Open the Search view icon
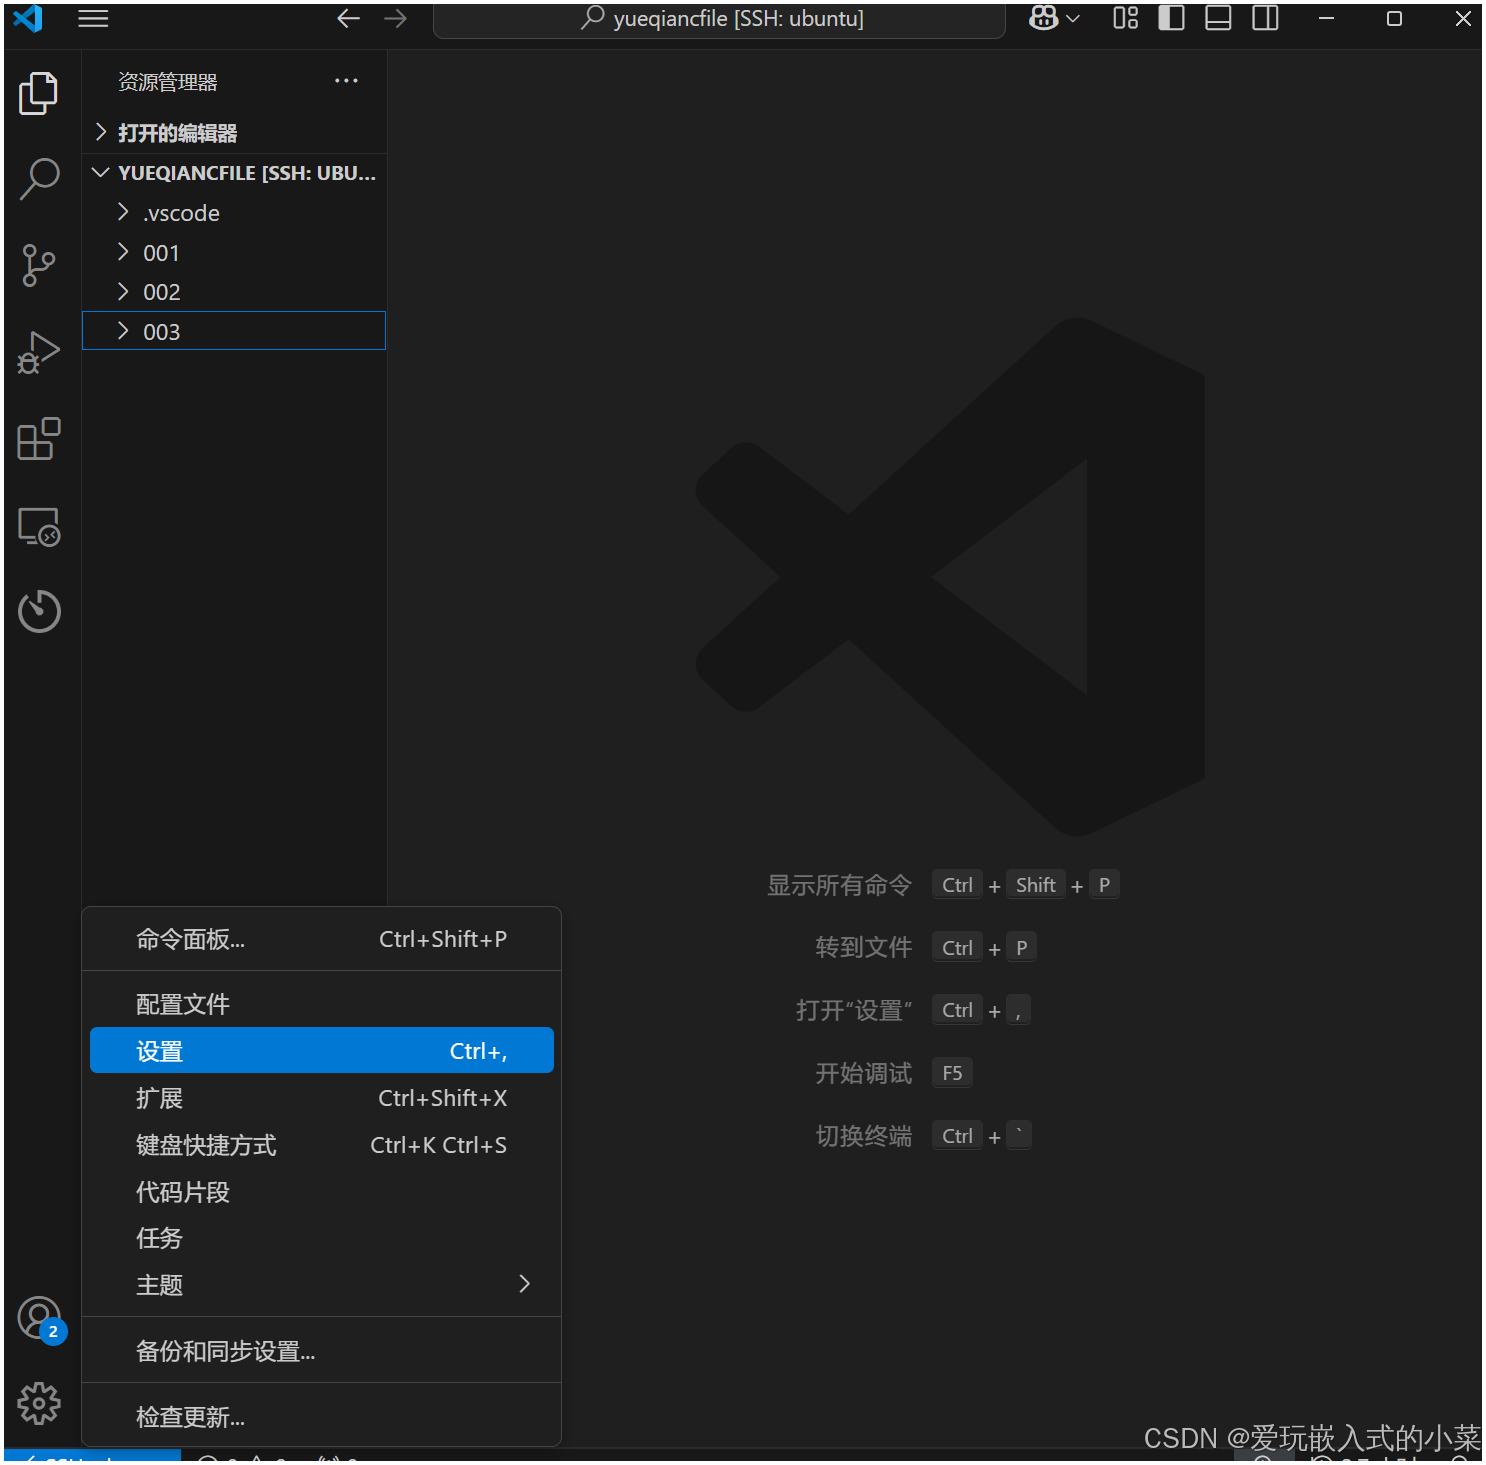 [x=39, y=179]
